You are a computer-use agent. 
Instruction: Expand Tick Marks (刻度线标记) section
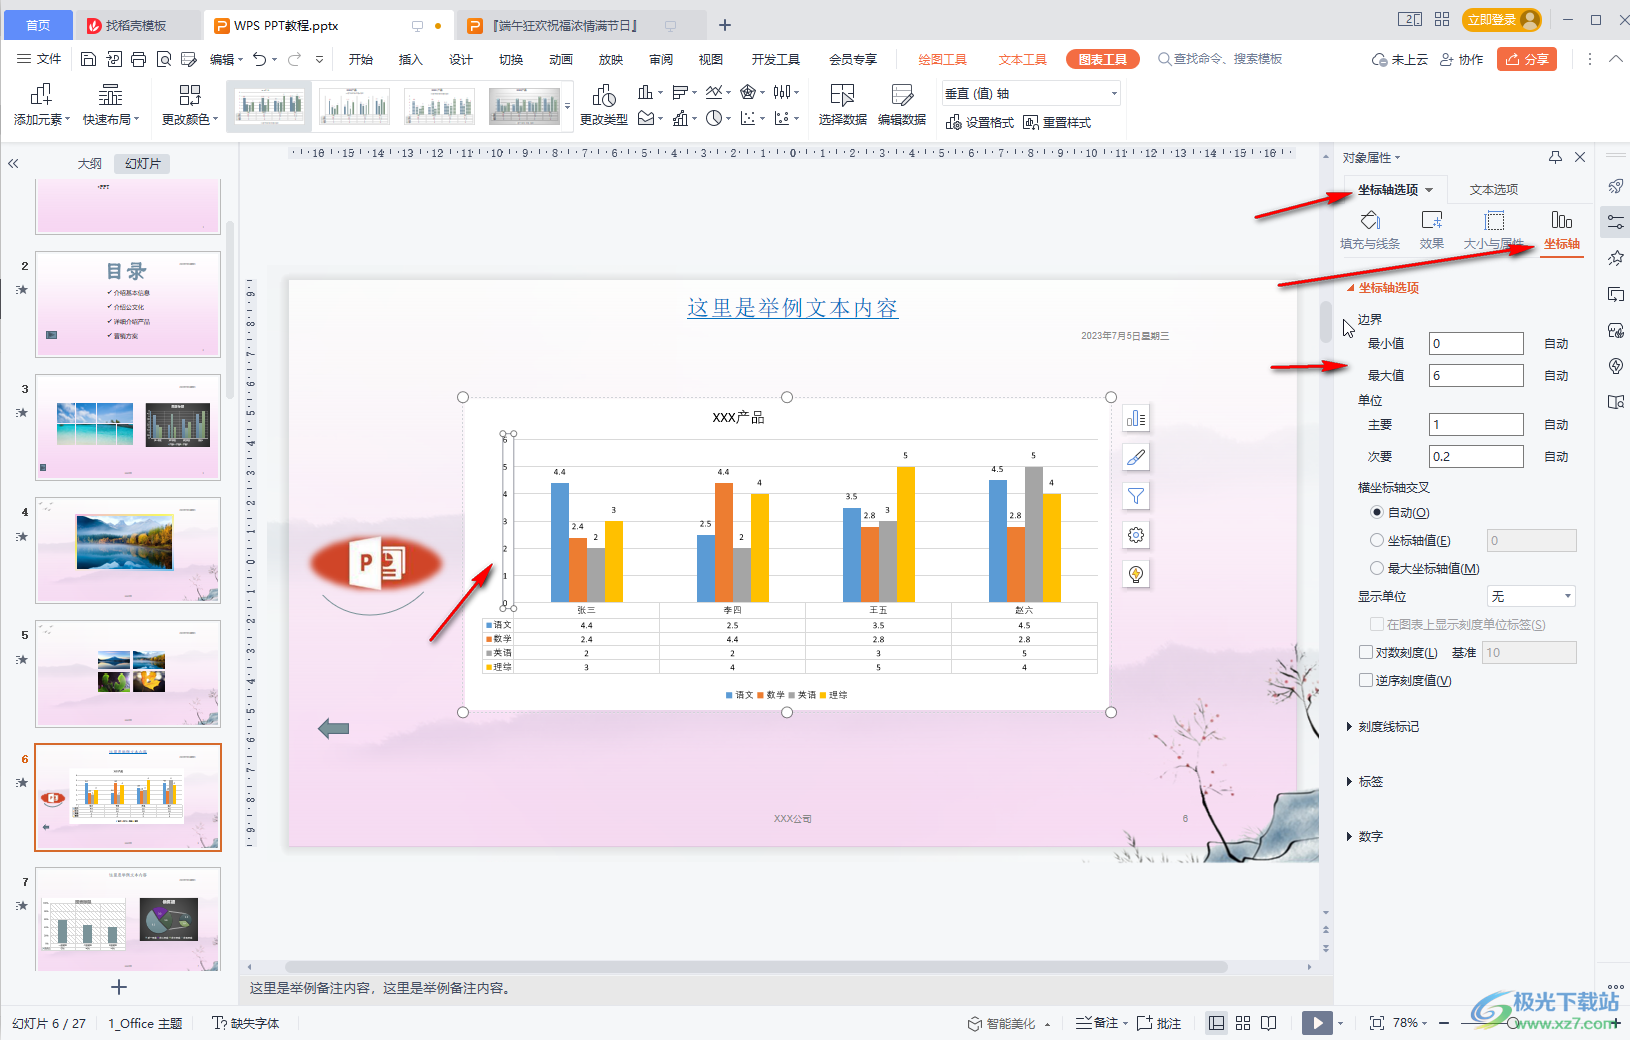(x=1383, y=726)
